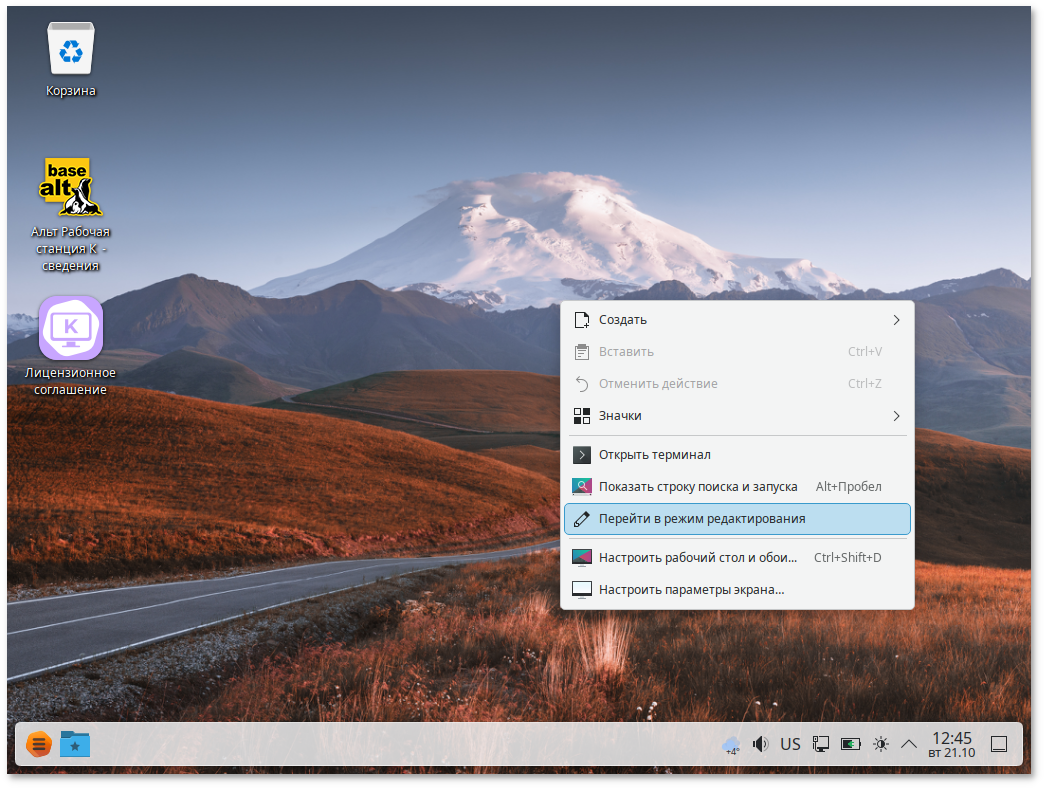Open the weather widget showing +4°
This screenshot has height=788, width=1044.
pyautogui.click(x=732, y=745)
